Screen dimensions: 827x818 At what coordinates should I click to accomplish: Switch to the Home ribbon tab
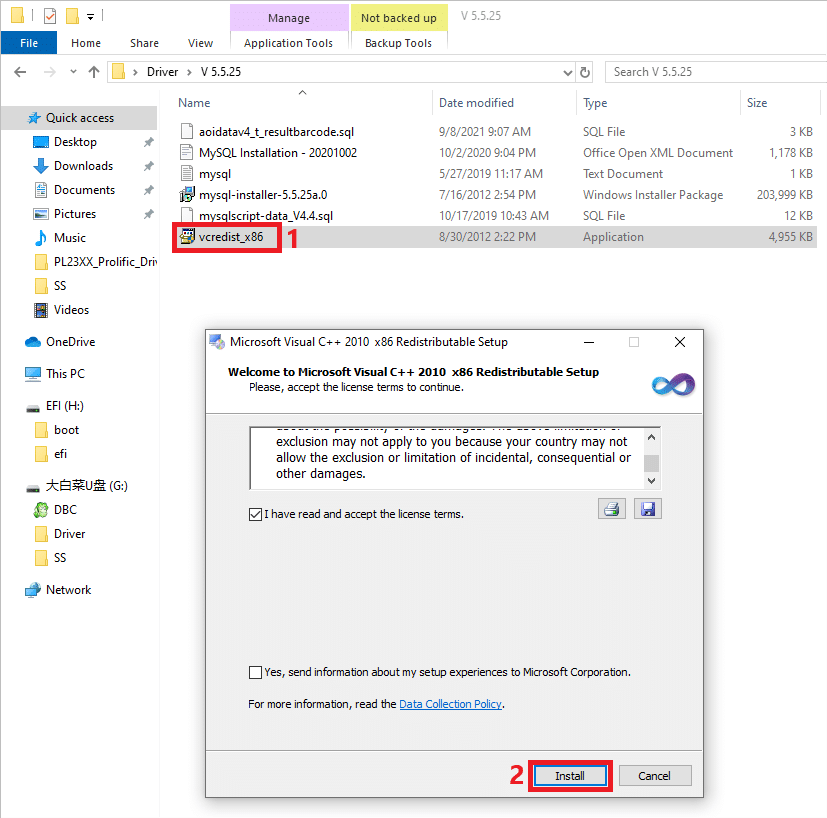pyautogui.click(x=86, y=43)
